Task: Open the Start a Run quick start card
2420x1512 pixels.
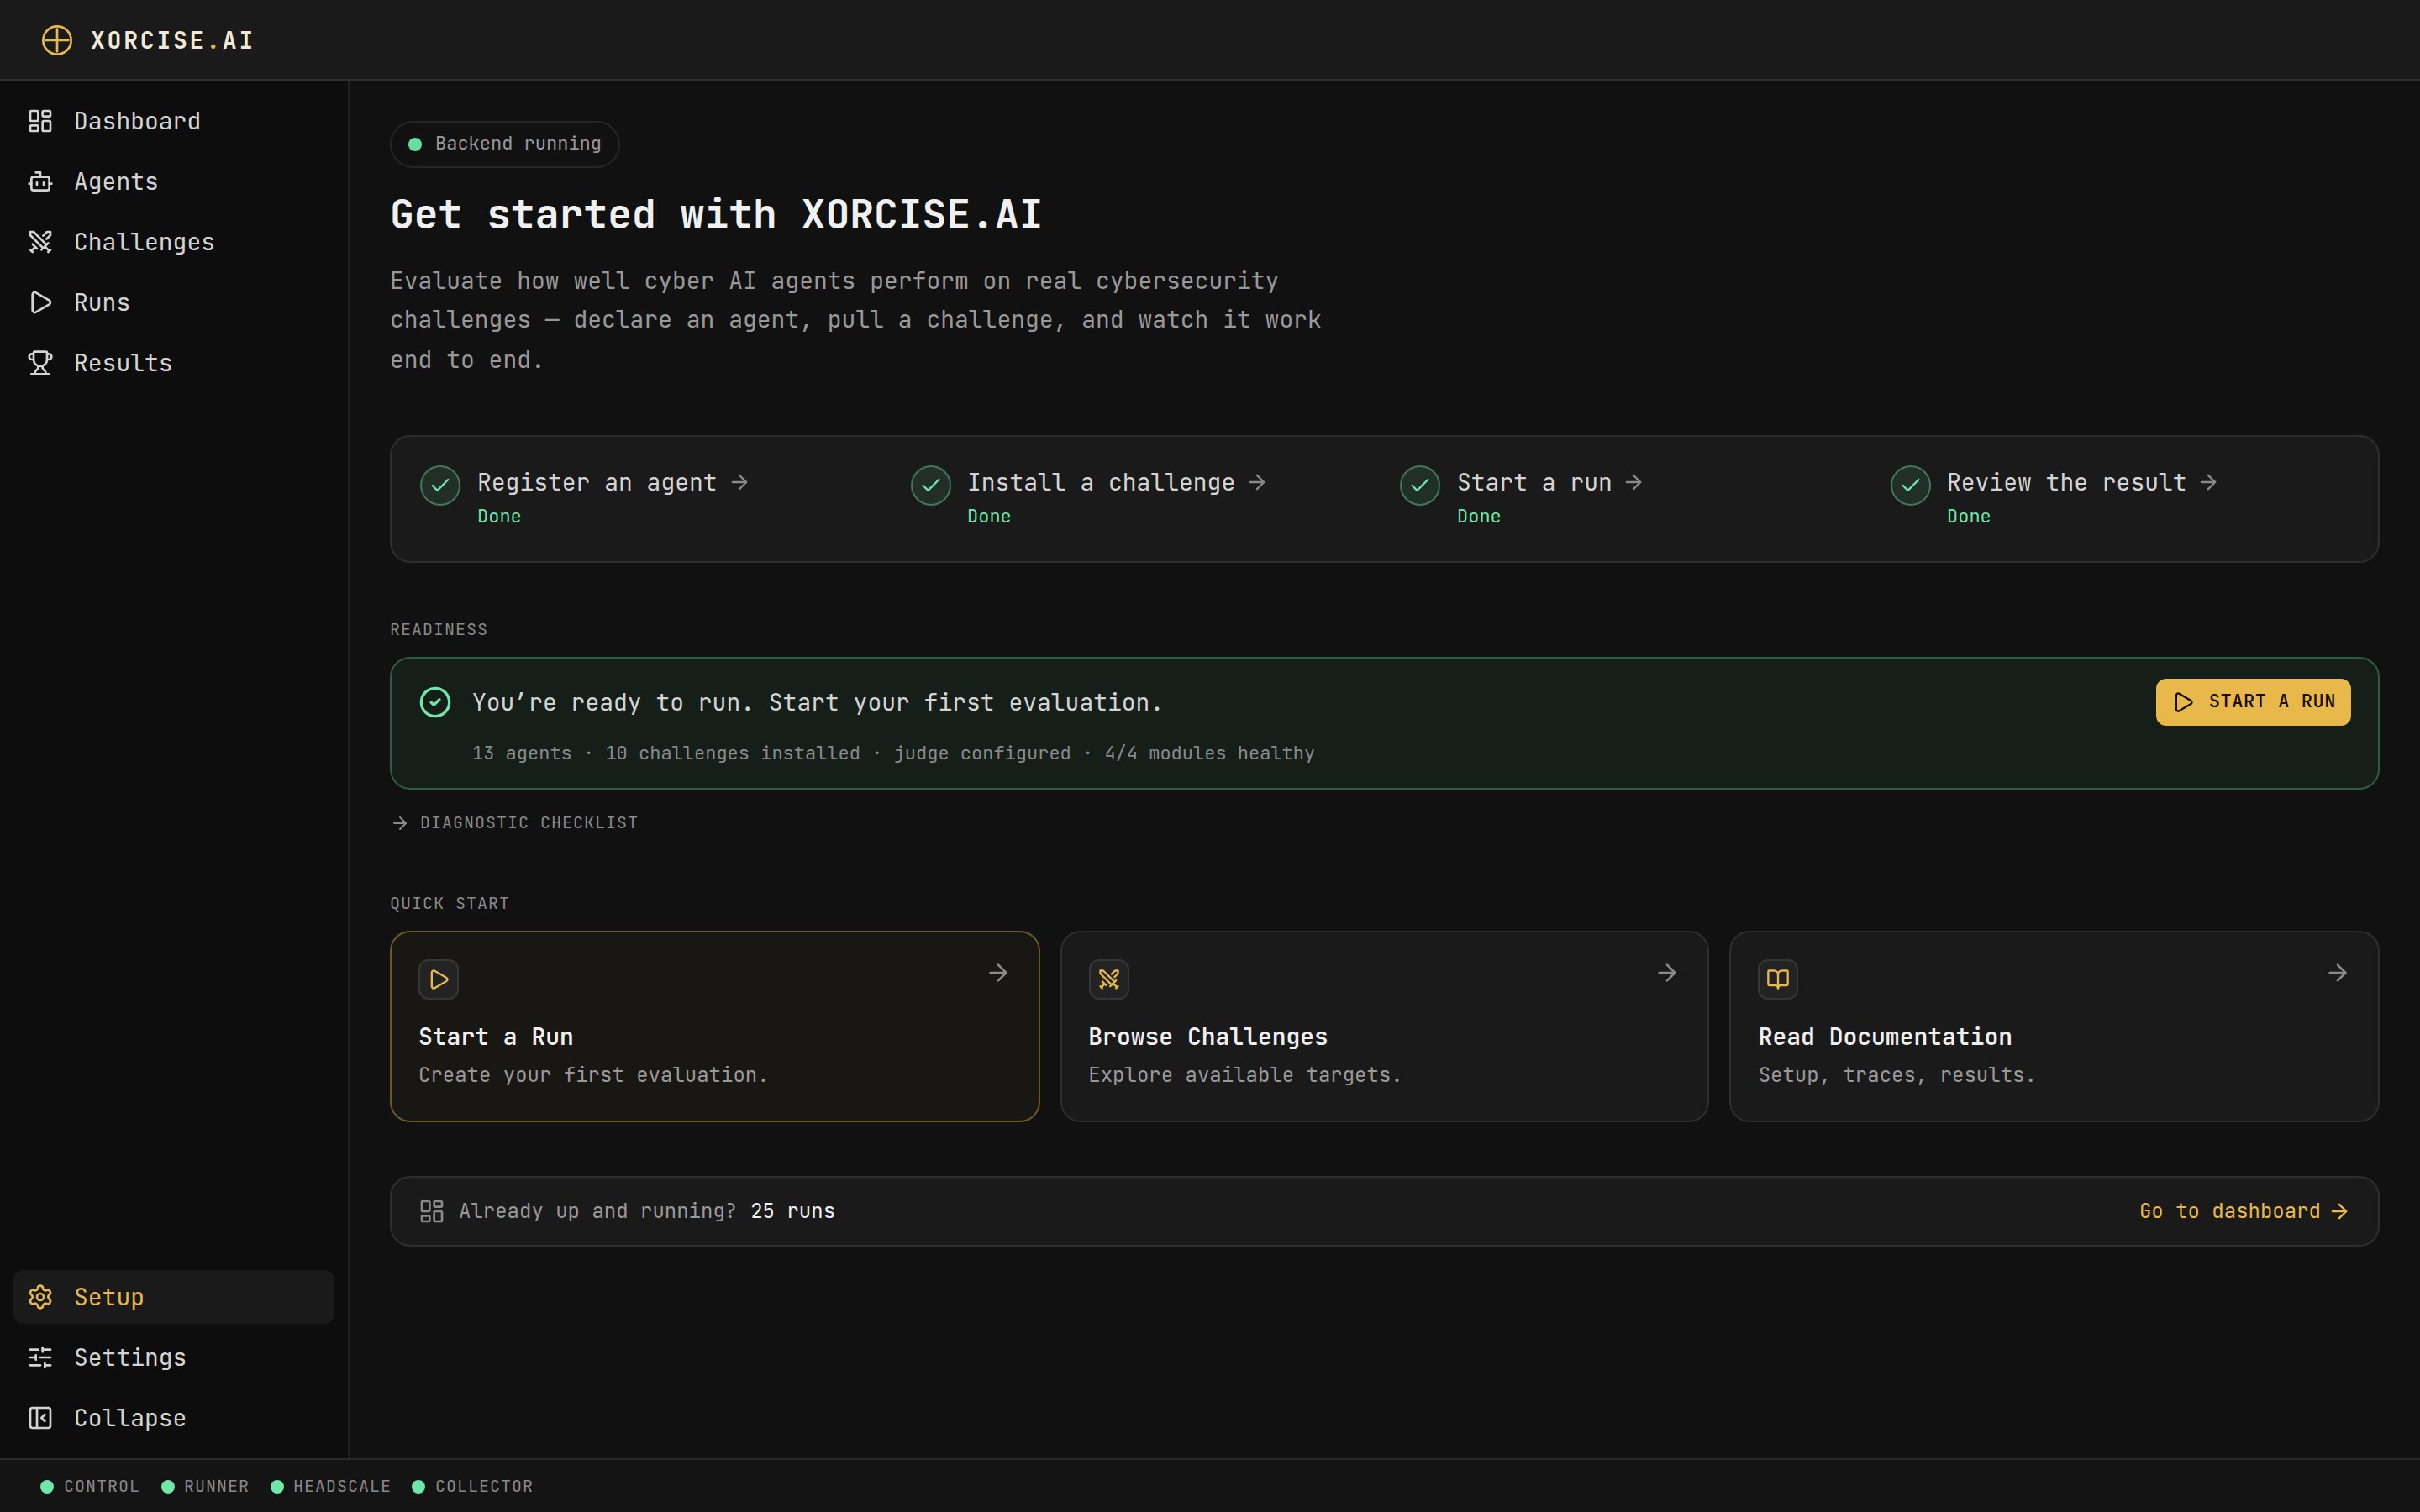Action: pos(714,1026)
